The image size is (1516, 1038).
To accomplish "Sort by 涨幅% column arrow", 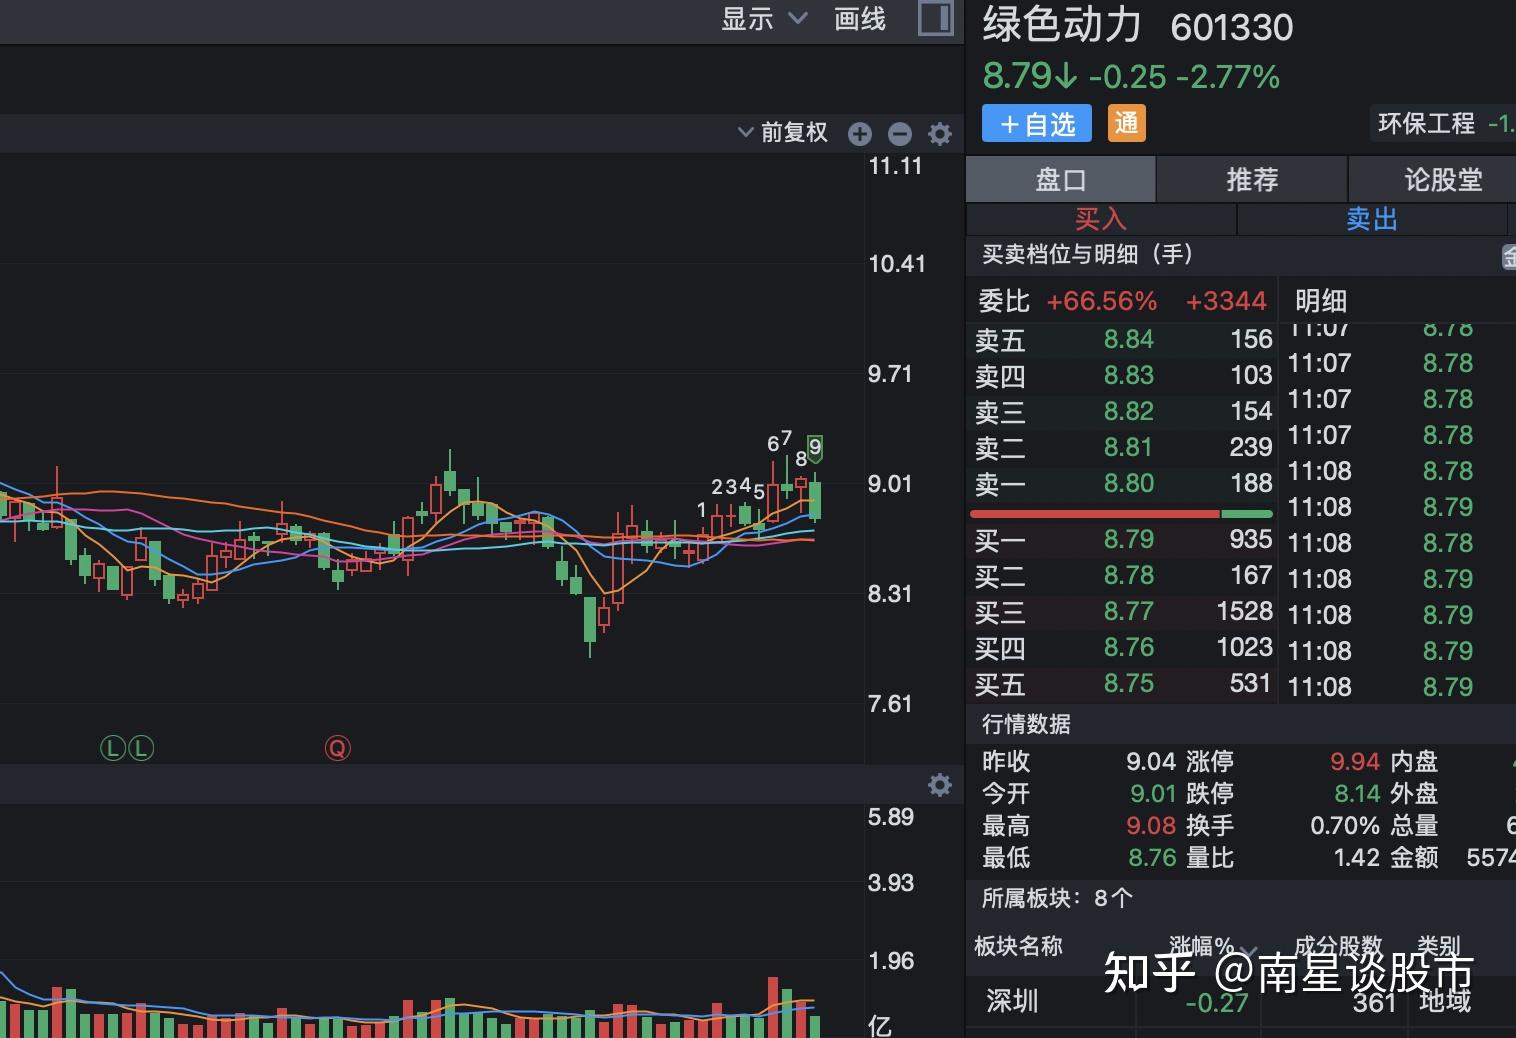I will (x=1249, y=951).
